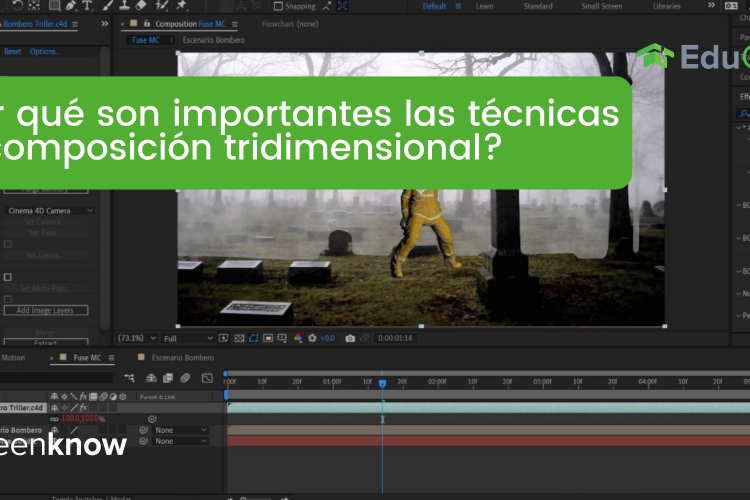Image resolution: width=750 pixels, height=500 pixels.
Task: Click the collapsed-compositions snapping icon
Action: pyautogui.click(x=342, y=6)
